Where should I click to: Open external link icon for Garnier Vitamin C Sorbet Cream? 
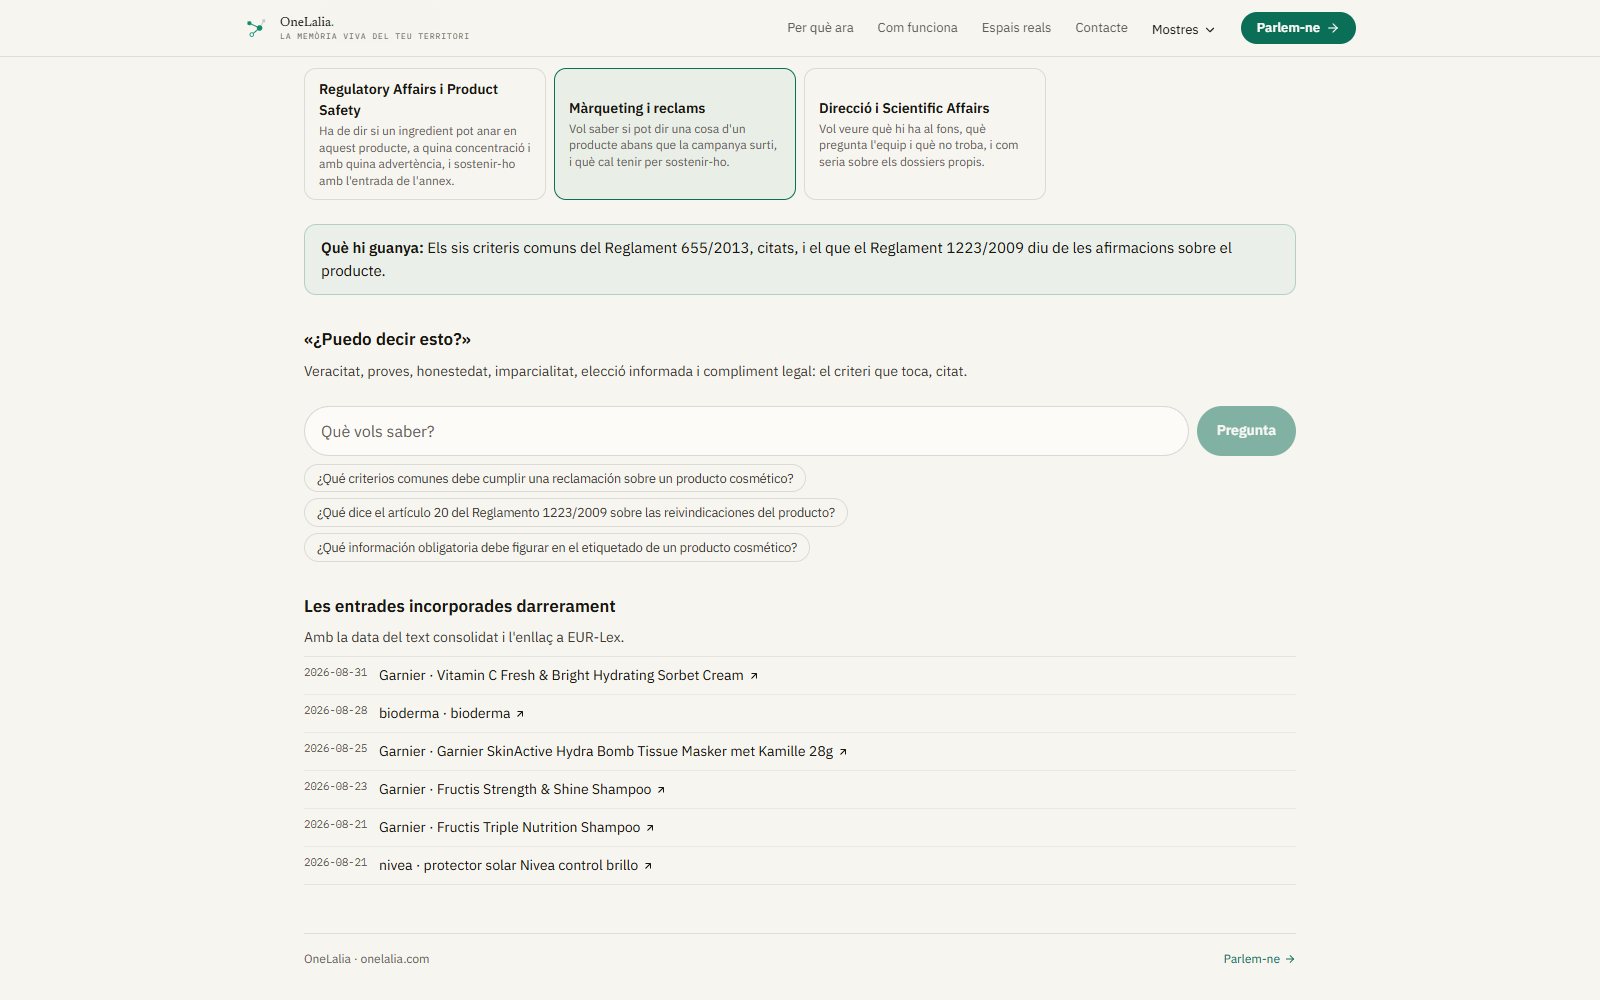[754, 676]
